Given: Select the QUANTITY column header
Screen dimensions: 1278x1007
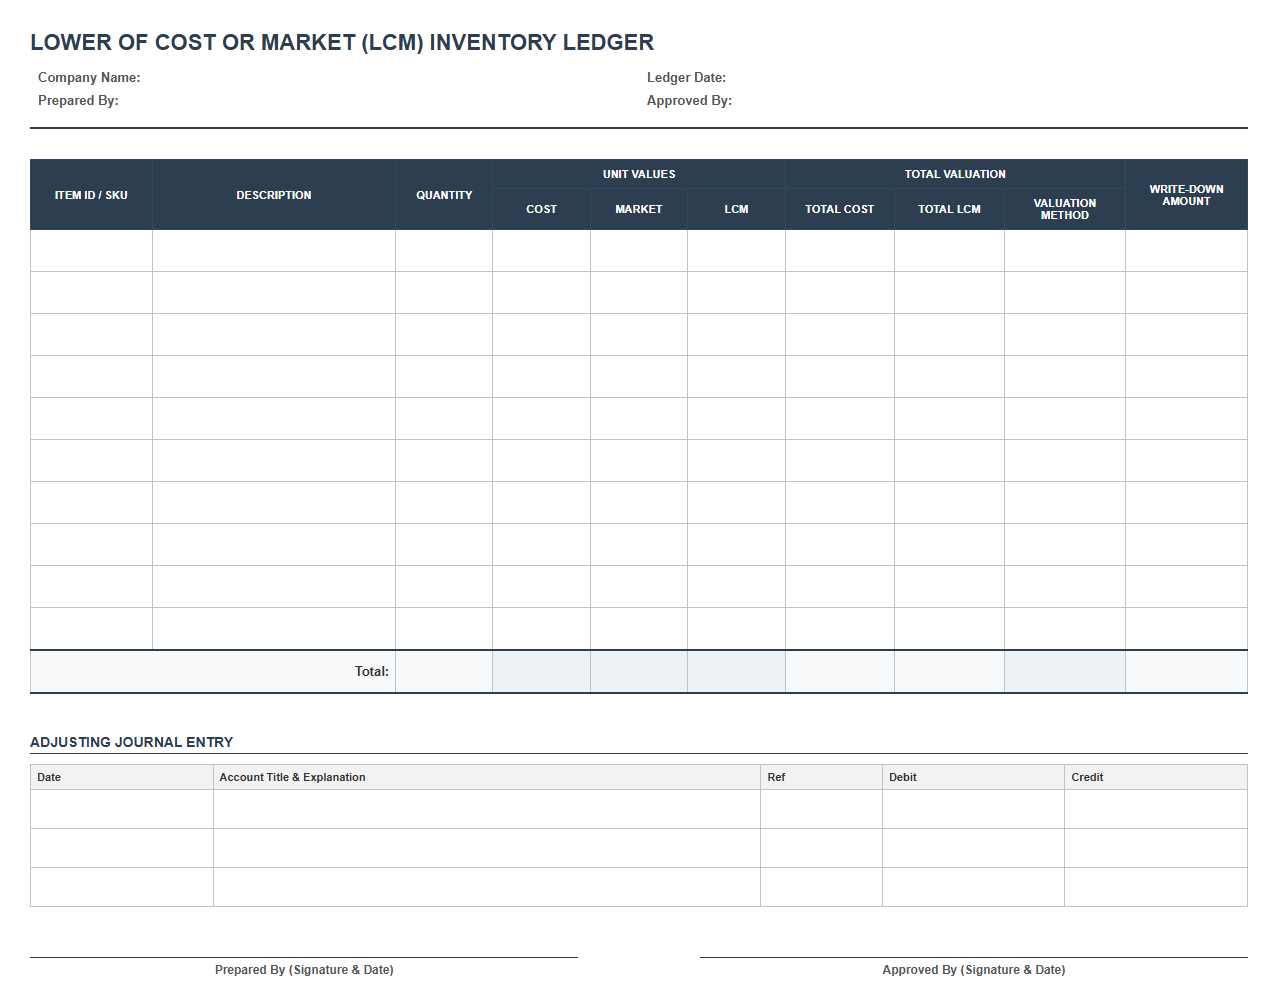Looking at the screenshot, I should pyautogui.click(x=444, y=195).
